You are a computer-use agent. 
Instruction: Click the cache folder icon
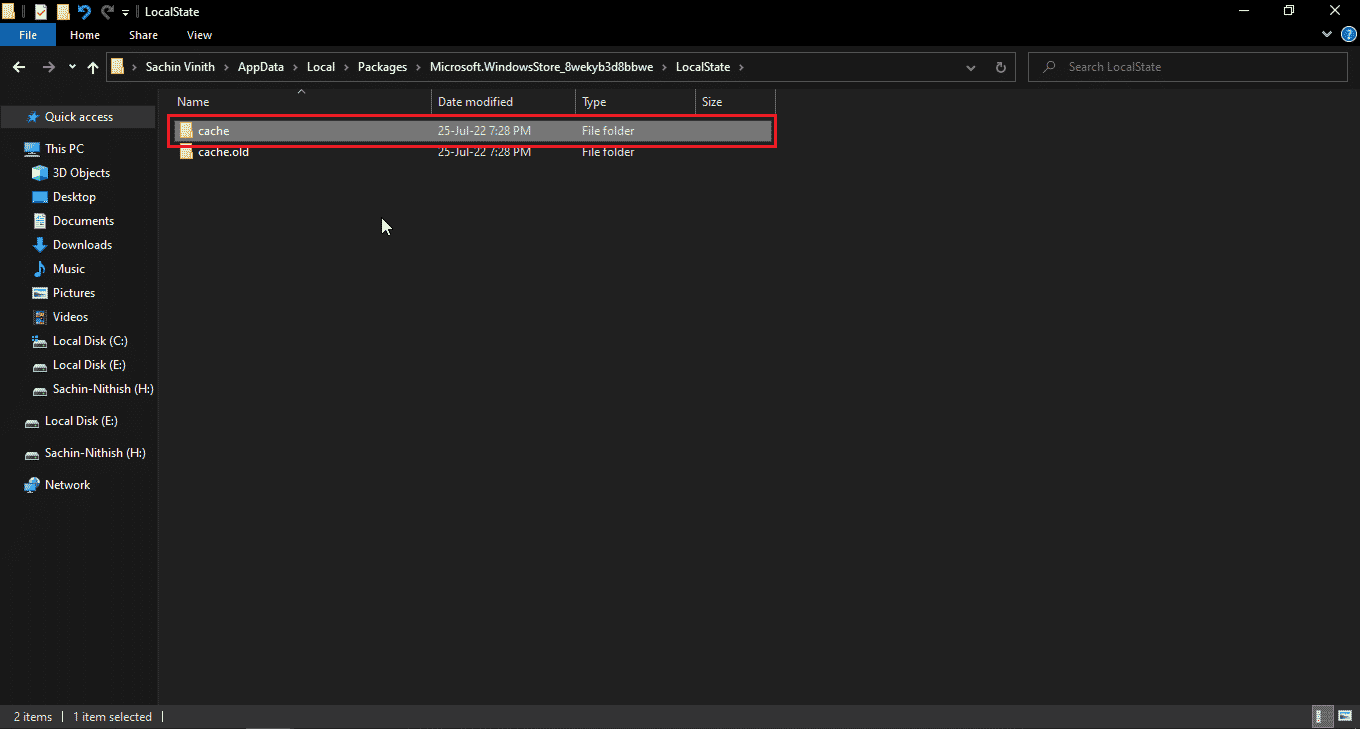(x=186, y=130)
